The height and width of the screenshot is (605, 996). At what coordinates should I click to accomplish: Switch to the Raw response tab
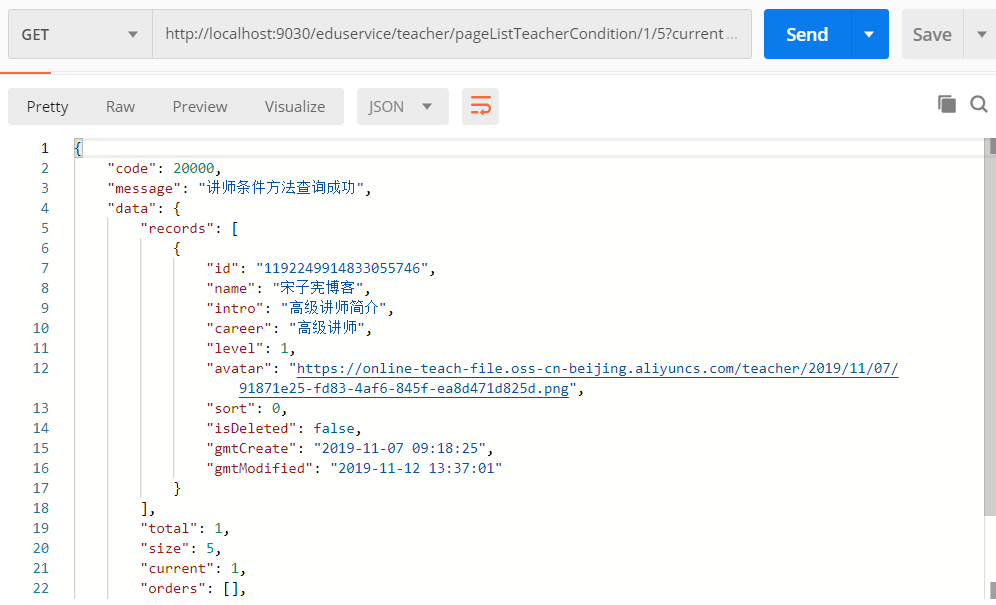(120, 106)
